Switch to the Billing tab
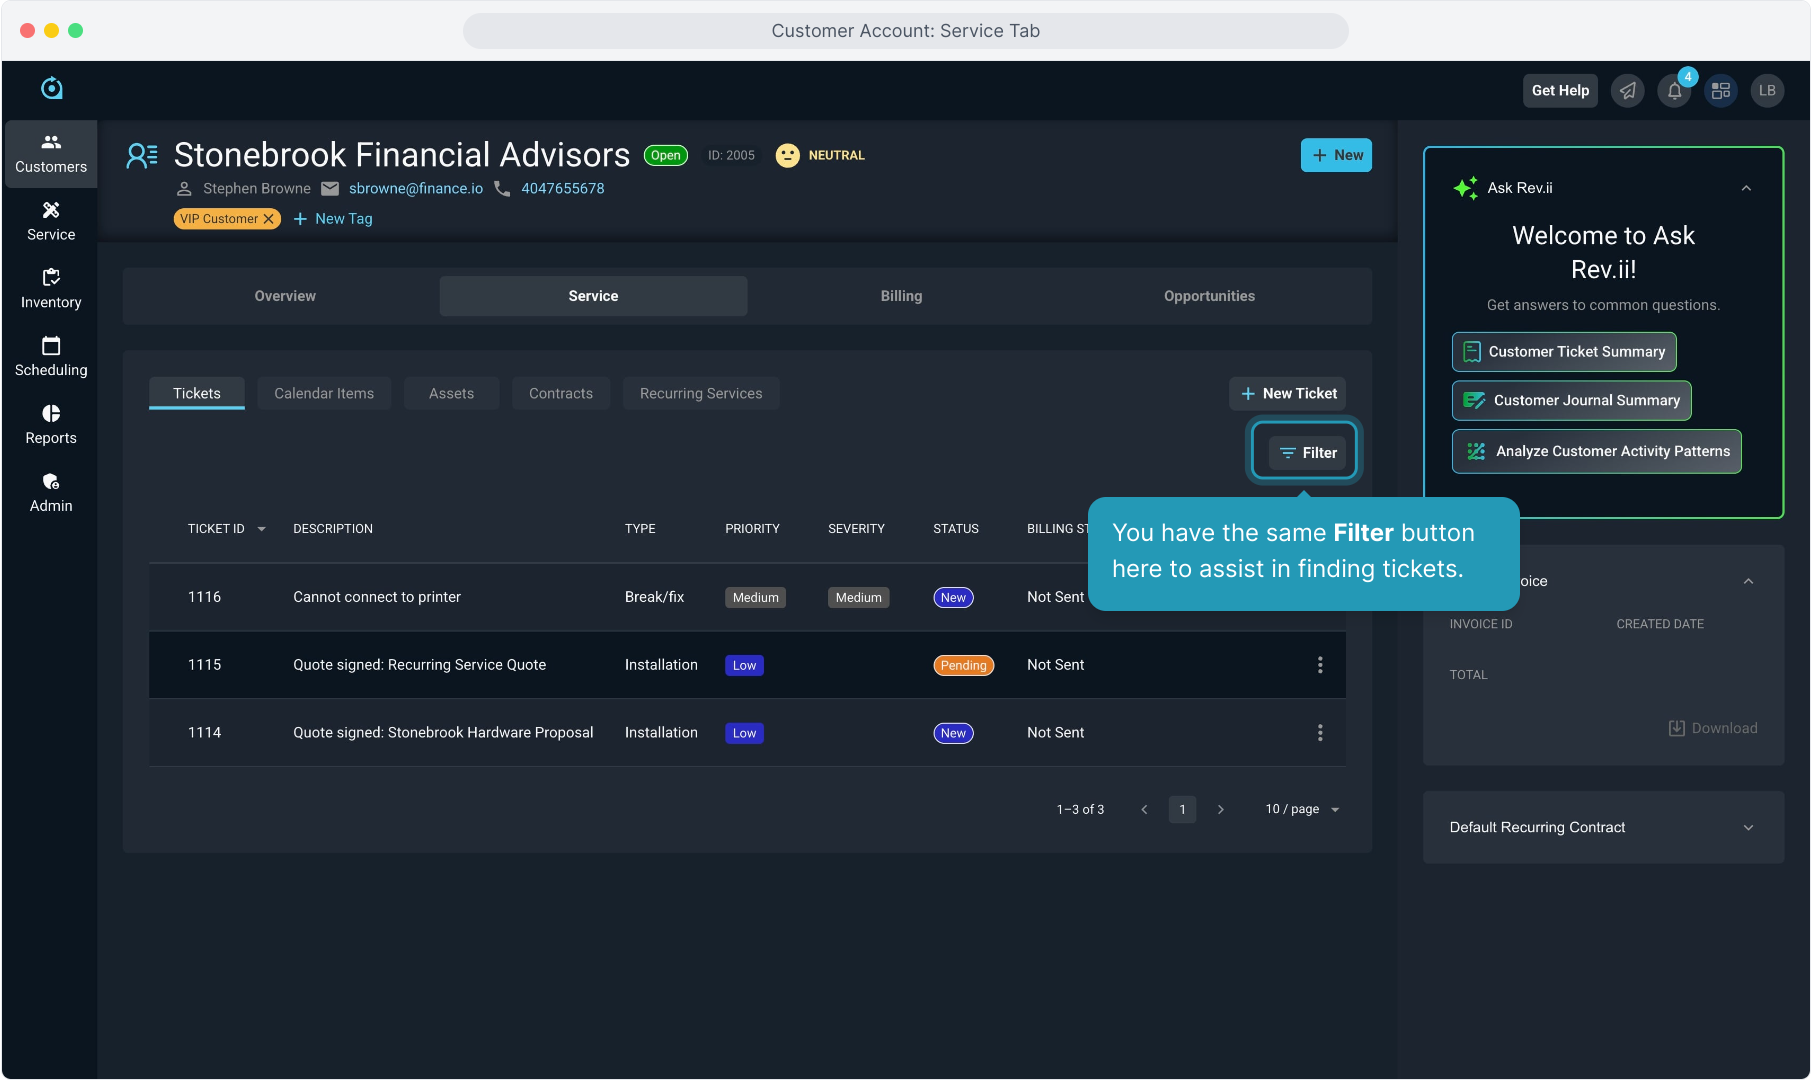The height and width of the screenshot is (1080, 1812). [901, 296]
